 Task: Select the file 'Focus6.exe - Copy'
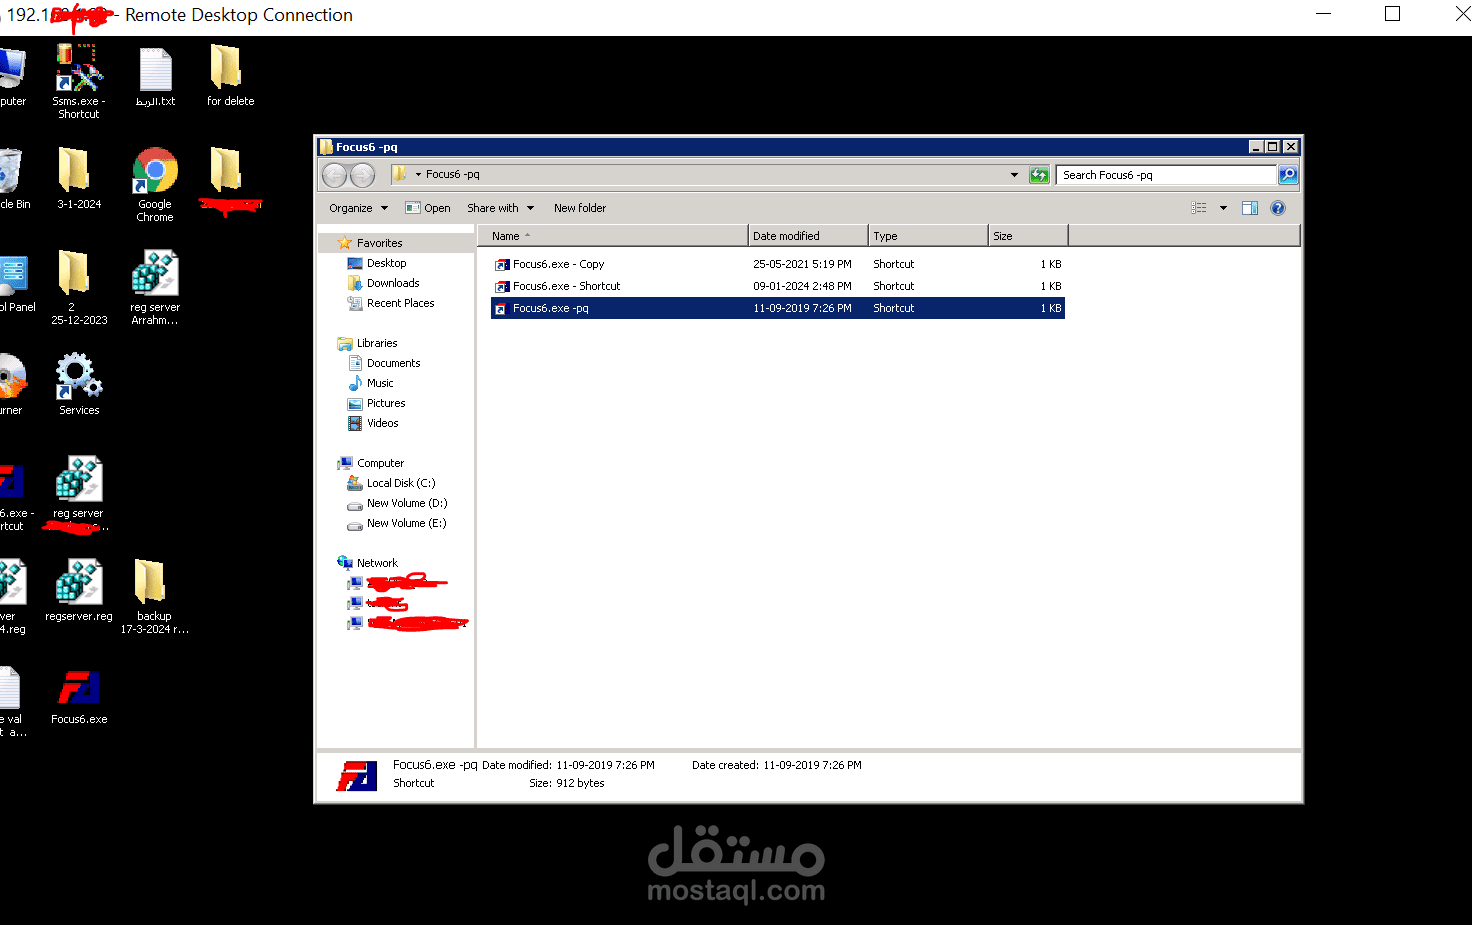click(x=558, y=264)
